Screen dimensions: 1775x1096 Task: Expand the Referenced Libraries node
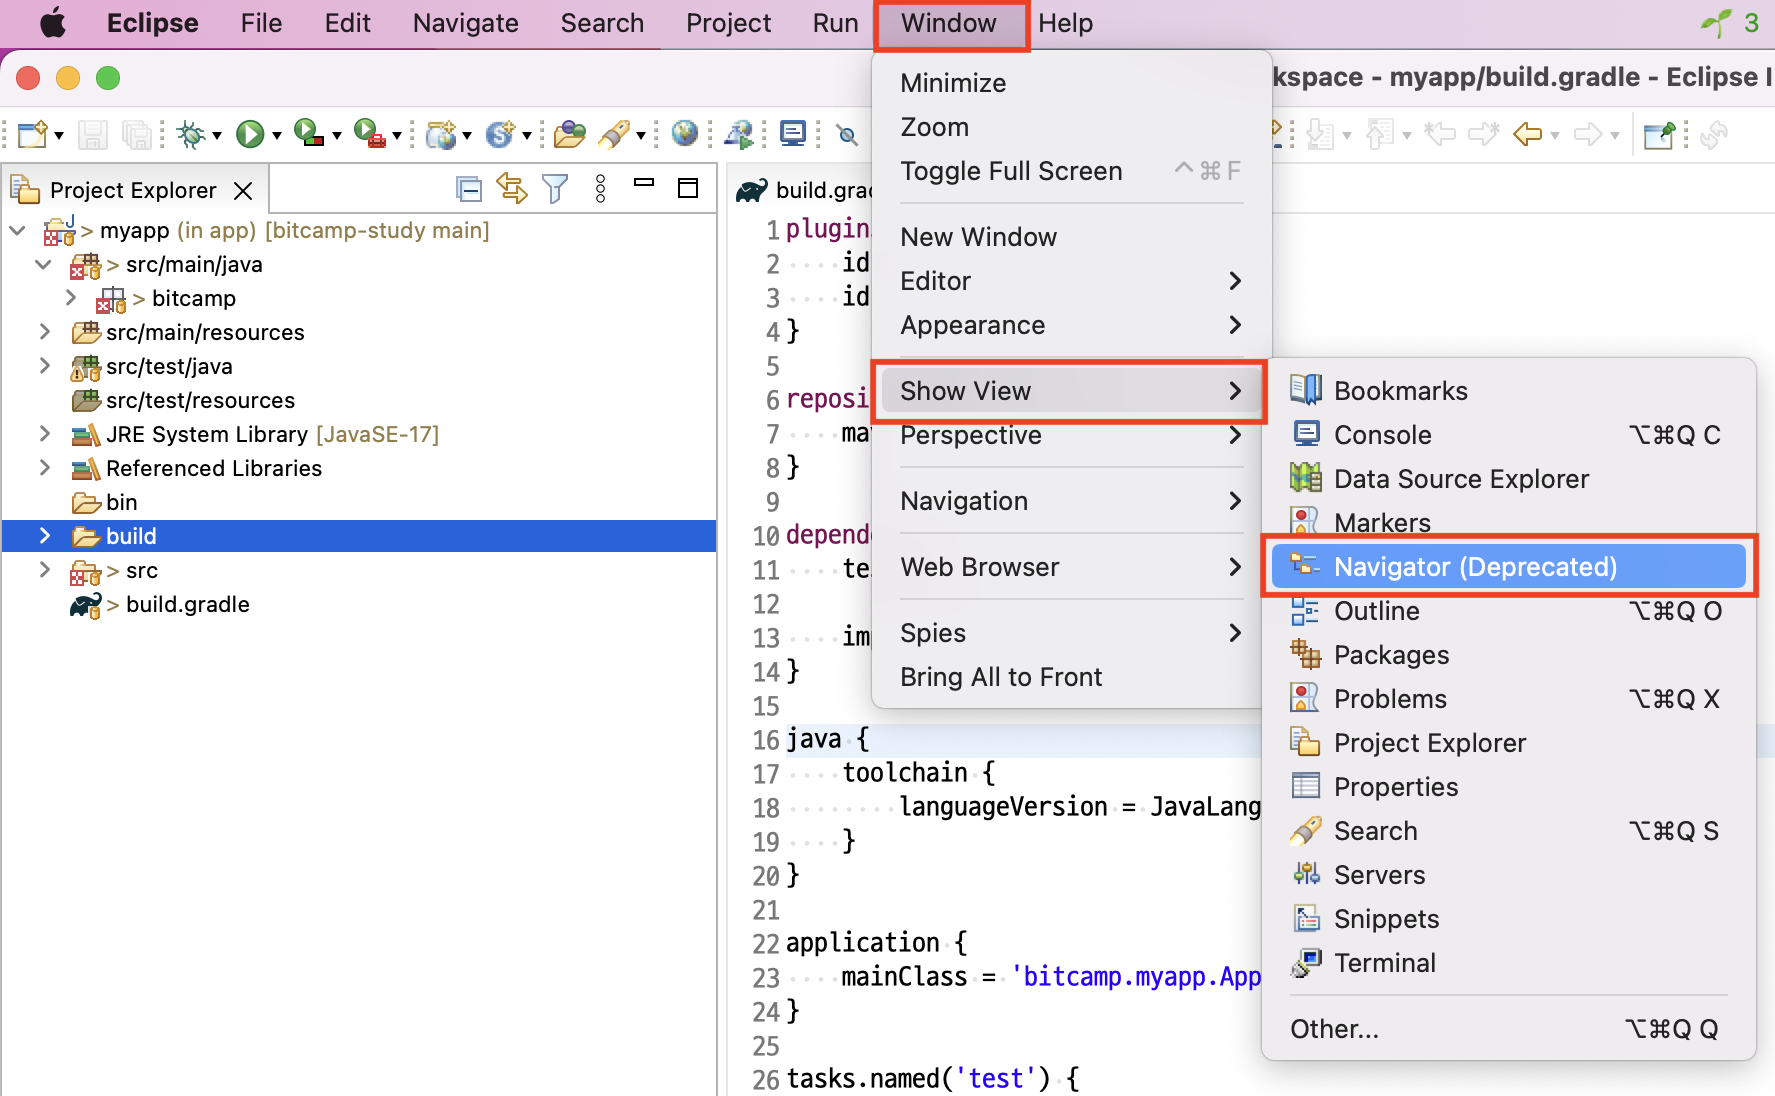tap(44, 468)
